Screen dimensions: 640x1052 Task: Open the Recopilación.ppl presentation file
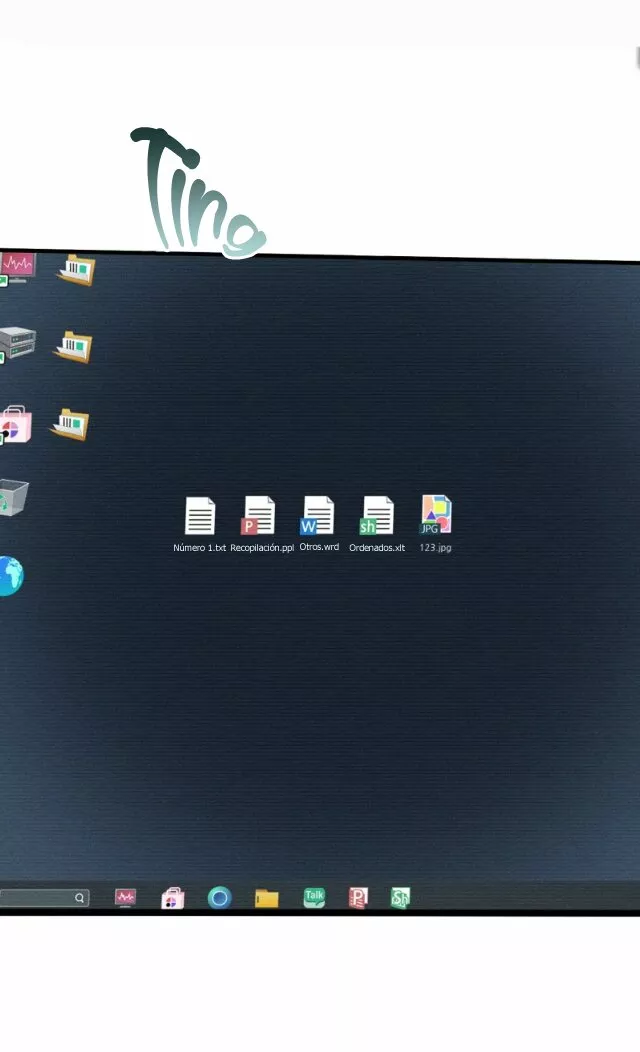point(259,517)
